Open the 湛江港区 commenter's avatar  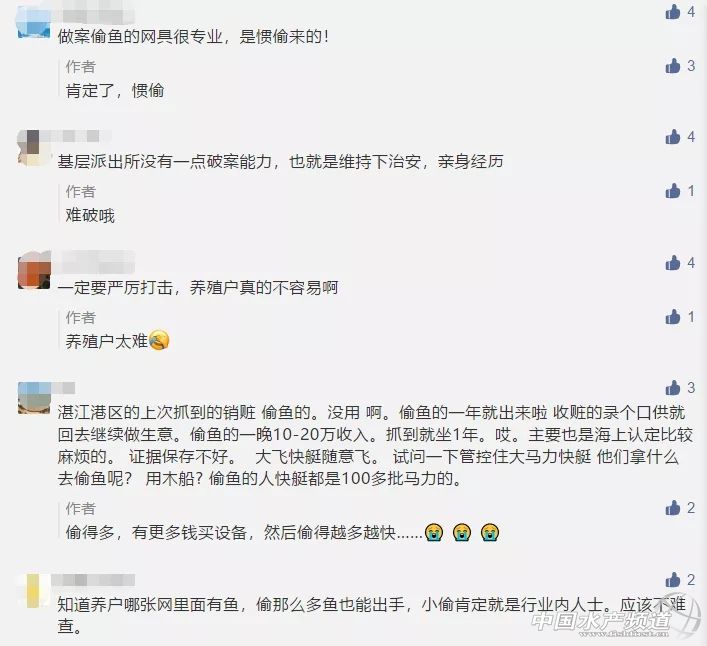[x=34, y=398]
